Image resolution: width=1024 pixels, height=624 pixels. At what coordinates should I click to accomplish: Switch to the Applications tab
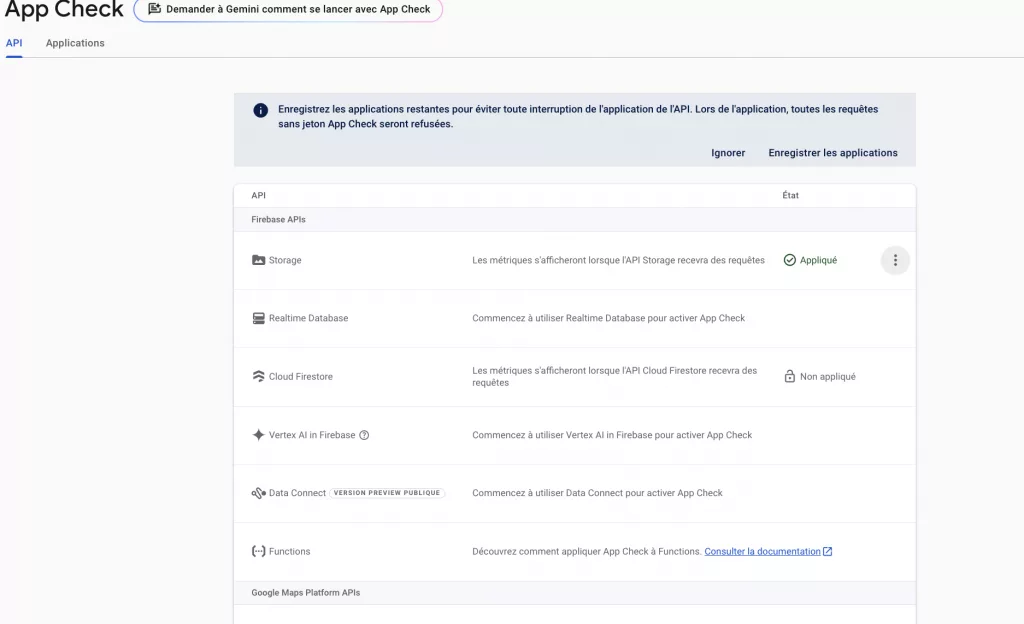[75, 43]
